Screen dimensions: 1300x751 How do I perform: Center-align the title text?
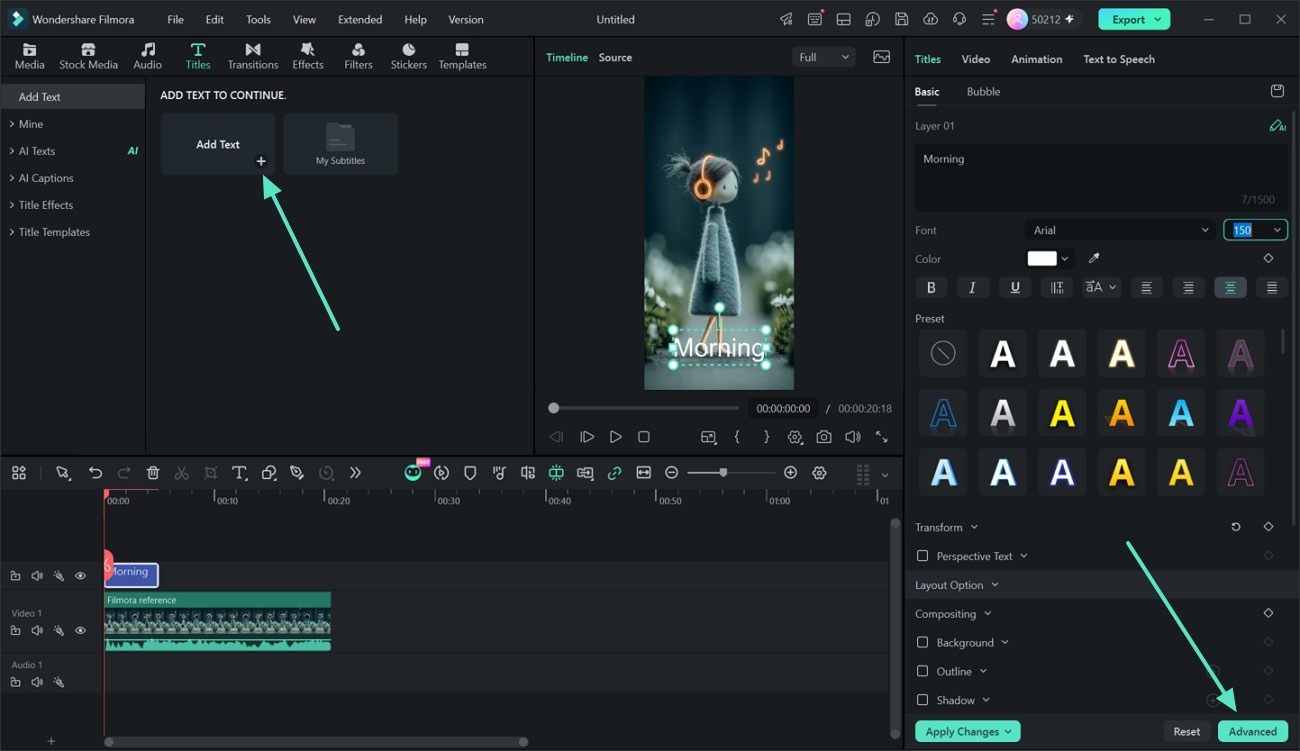click(1230, 288)
